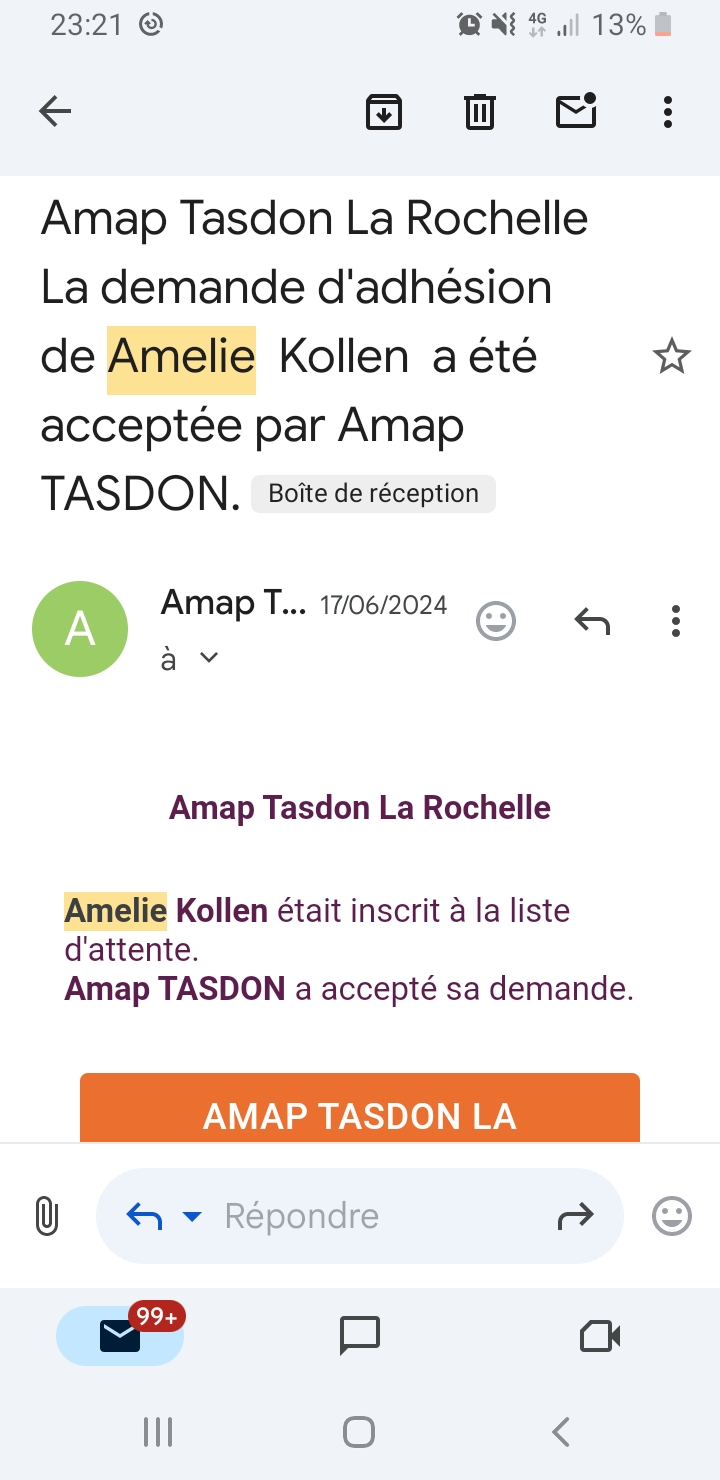The width and height of the screenshot is (720, 1480).
Task: Switch to the Meet video tab
Action: coord(600,1336)
